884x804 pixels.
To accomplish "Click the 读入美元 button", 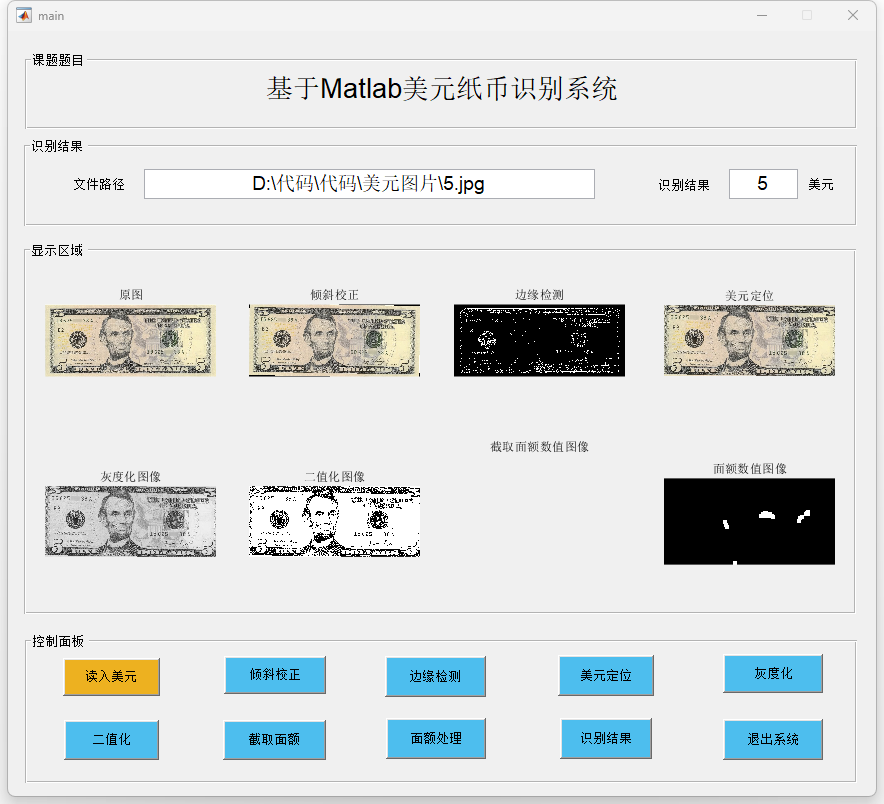I will 112,677.
